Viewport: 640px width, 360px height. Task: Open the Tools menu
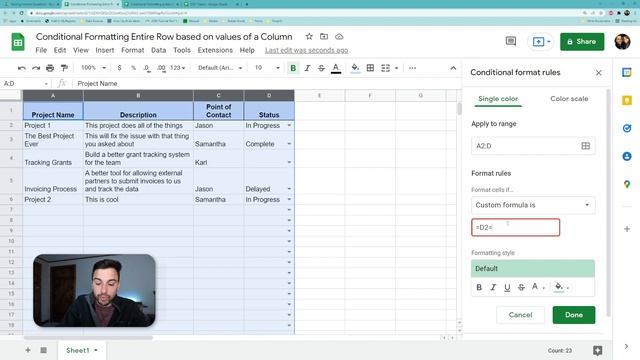182,50
